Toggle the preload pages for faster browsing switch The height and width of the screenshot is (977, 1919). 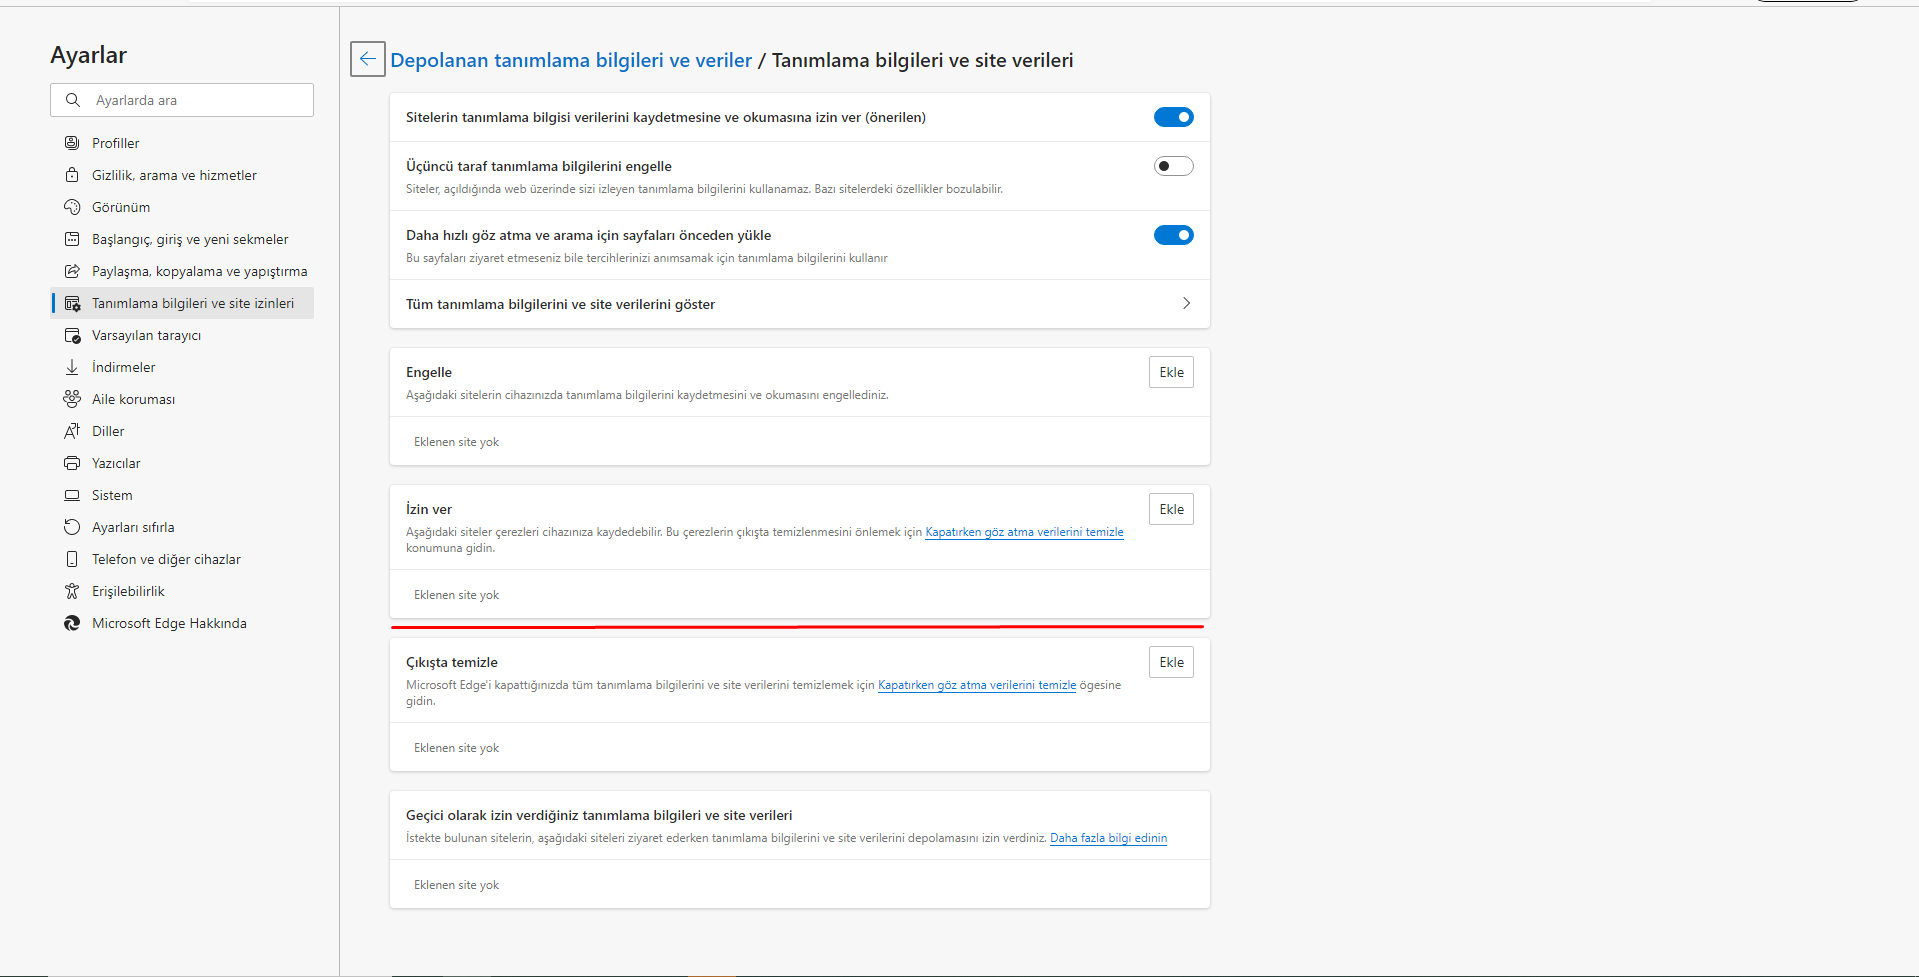1174,235
